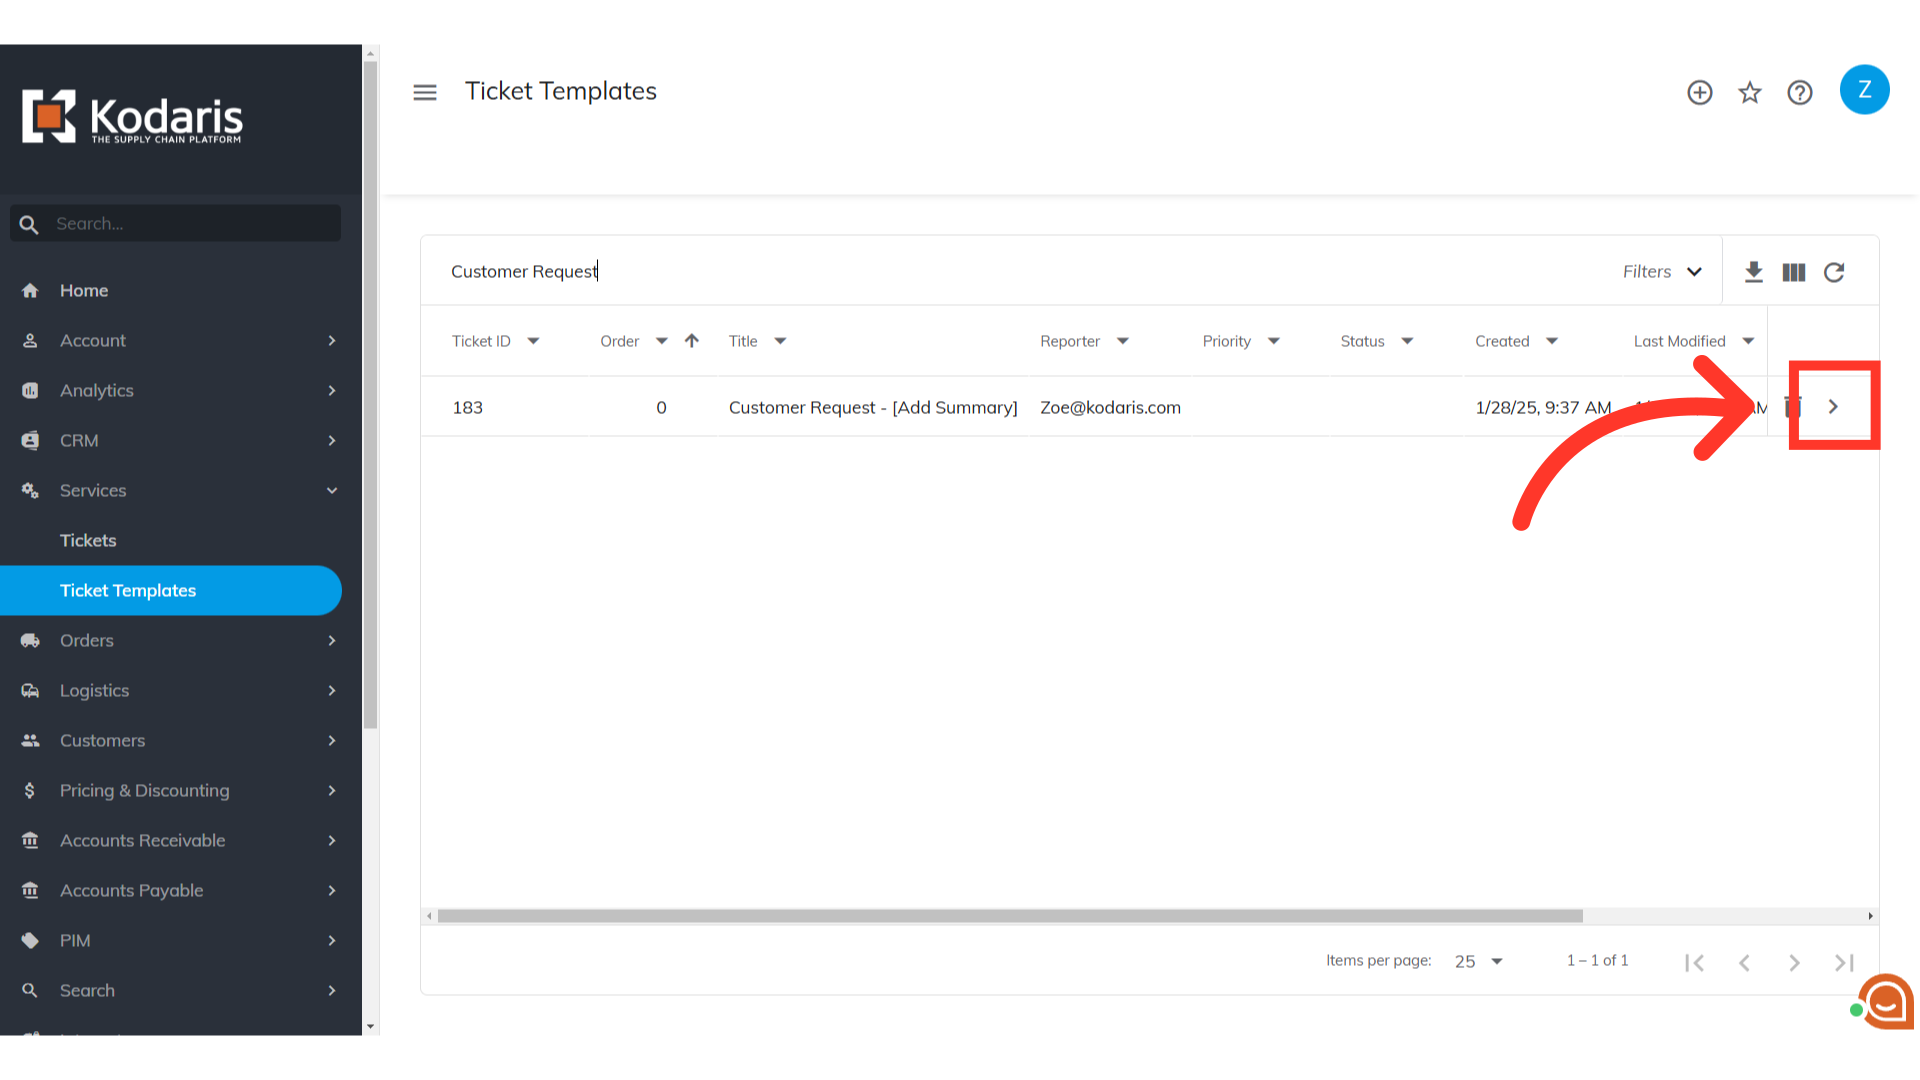The height and width of the screenshot is (1080, 1920).
Task: Open the column chooser icon
Action: click(x=1794, y=272)
